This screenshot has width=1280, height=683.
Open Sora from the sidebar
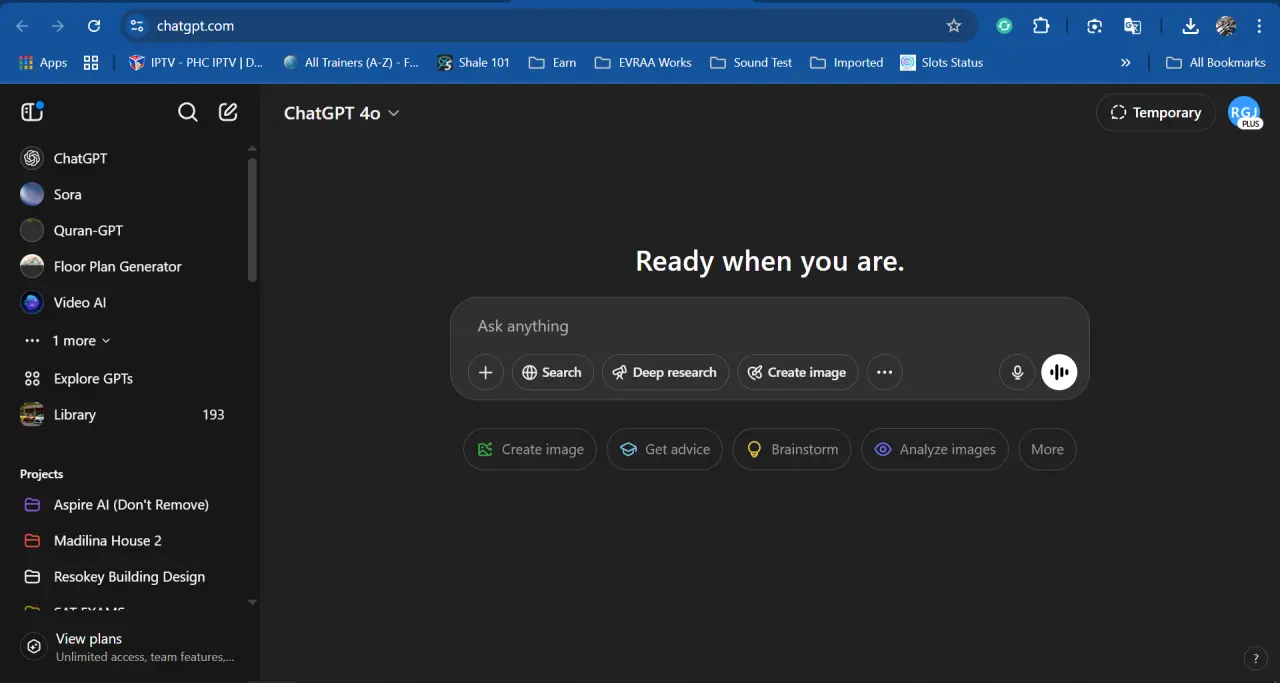[x=126, y=194]
